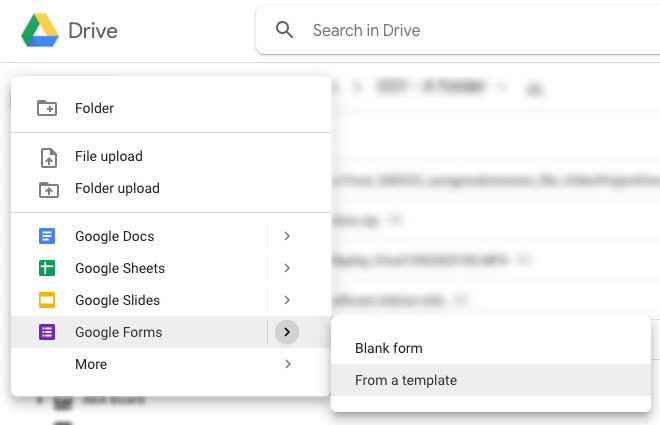This screenshot has height=425, width=660.
Task: Expand the More submenu arrow
Action: click(x=288, y=364)
